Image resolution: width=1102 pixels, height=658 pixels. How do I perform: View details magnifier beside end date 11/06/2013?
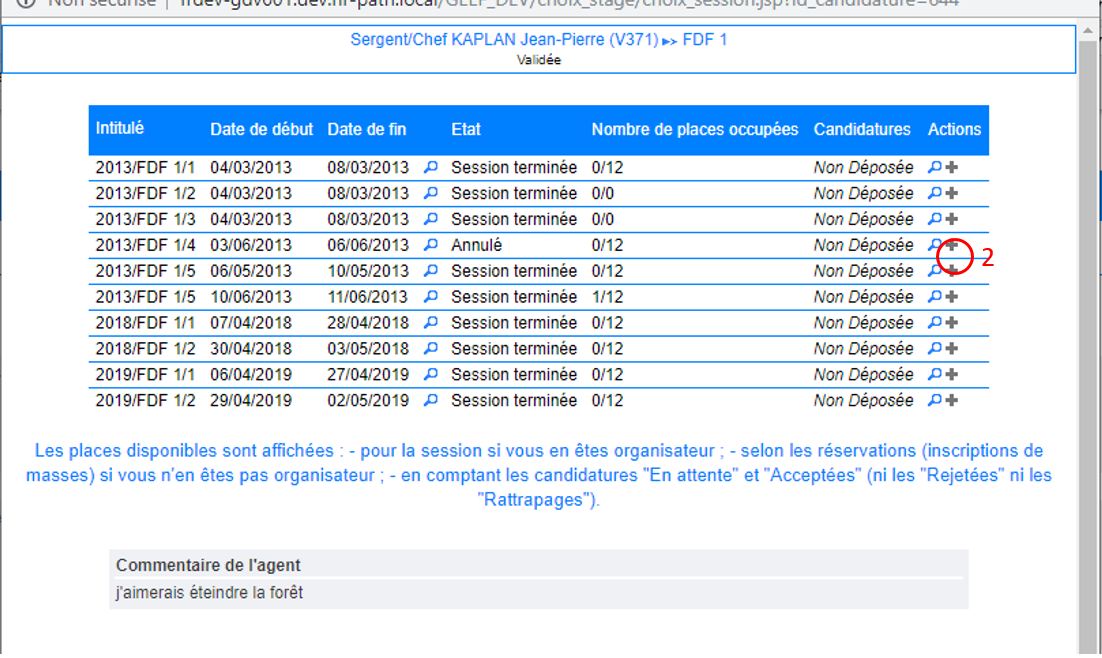click(x=431, y=297)
